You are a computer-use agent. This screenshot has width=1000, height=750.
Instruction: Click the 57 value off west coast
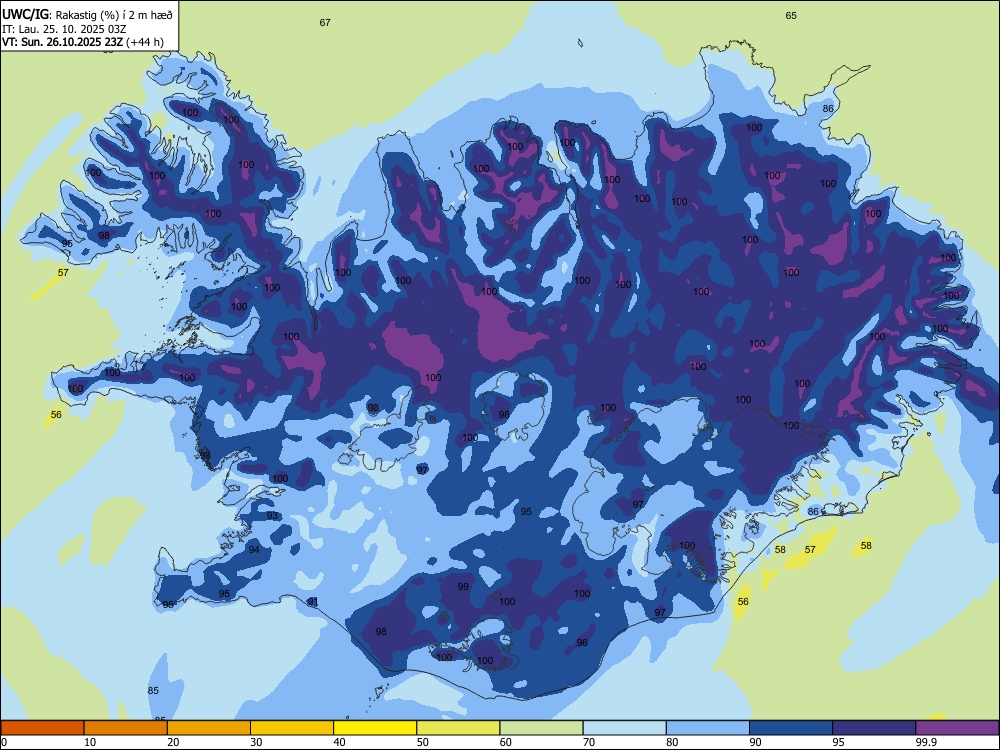[63, 272]
